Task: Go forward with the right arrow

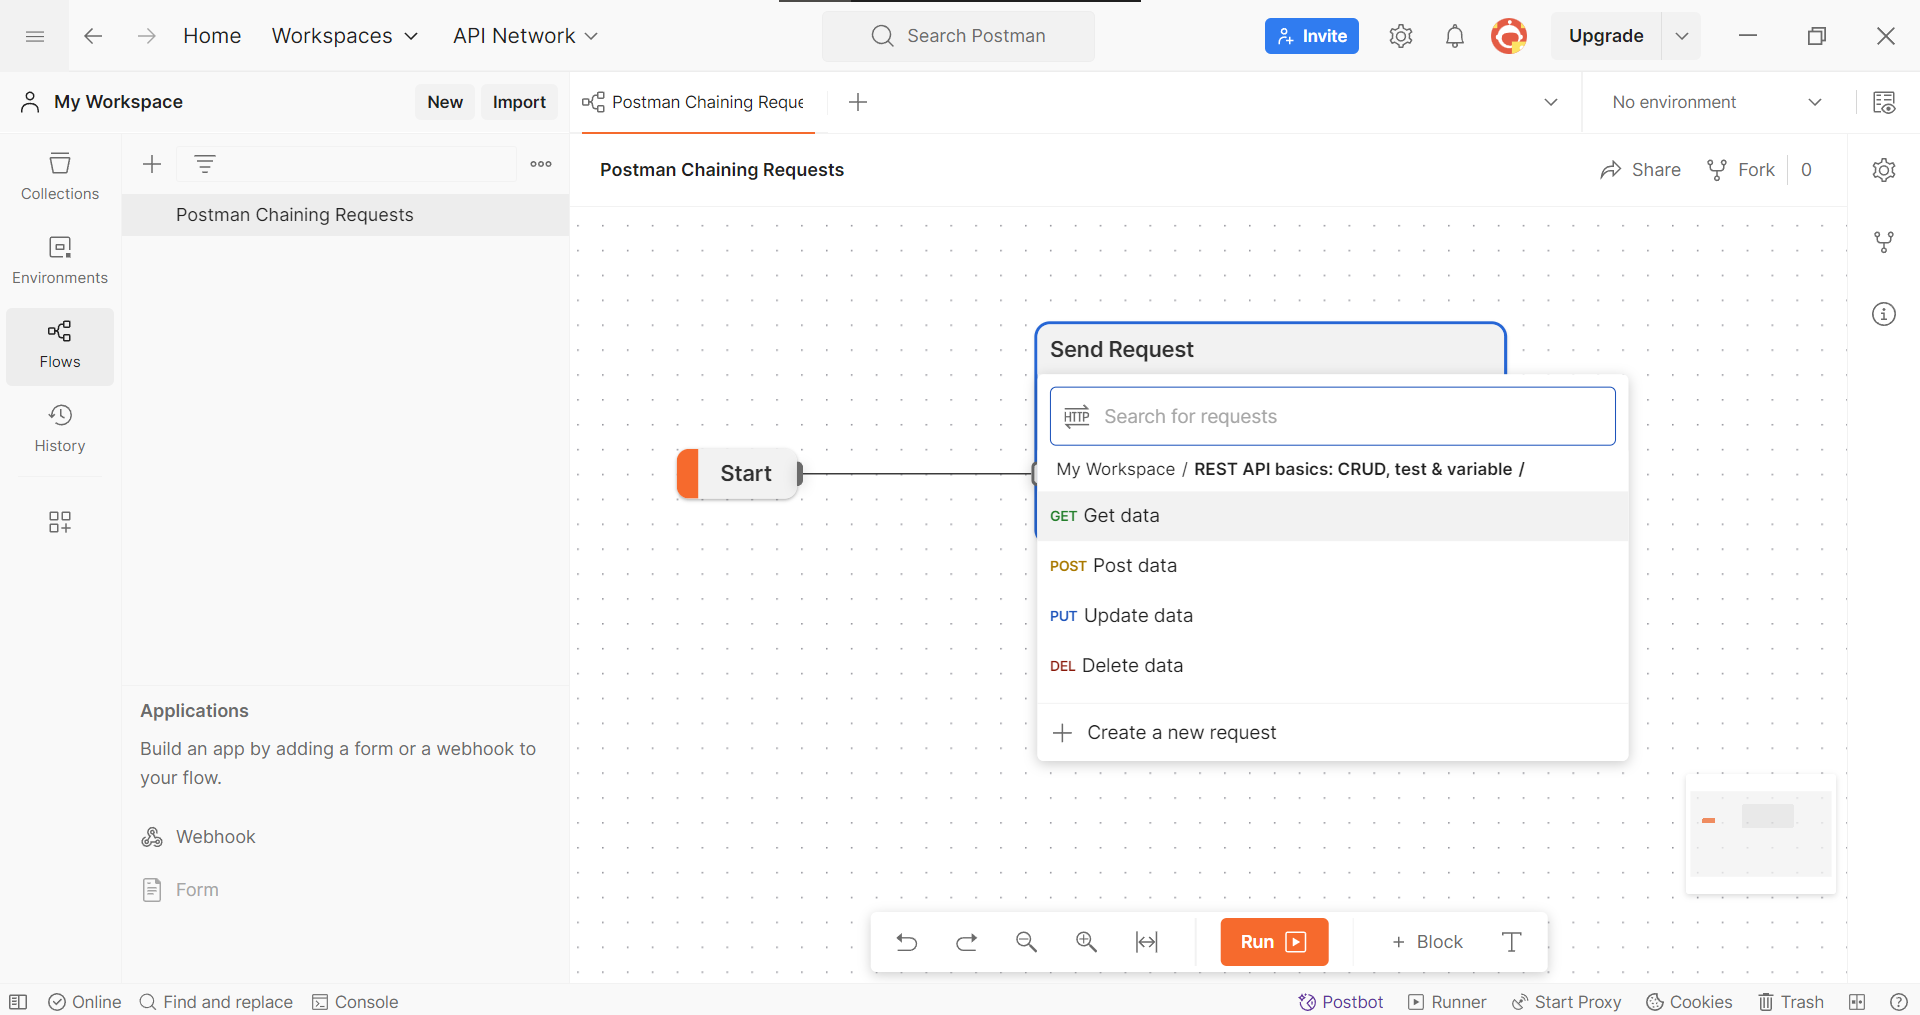Action: 147,36
